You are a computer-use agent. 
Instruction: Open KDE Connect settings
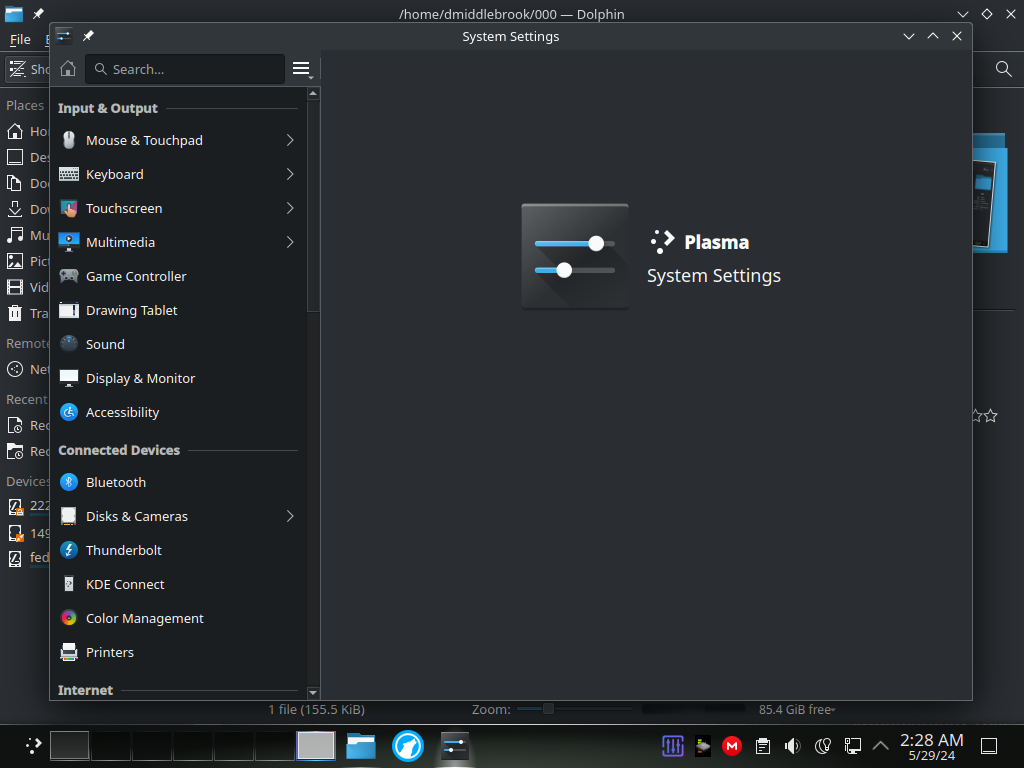pyautogui.click(x=178, y=584)
